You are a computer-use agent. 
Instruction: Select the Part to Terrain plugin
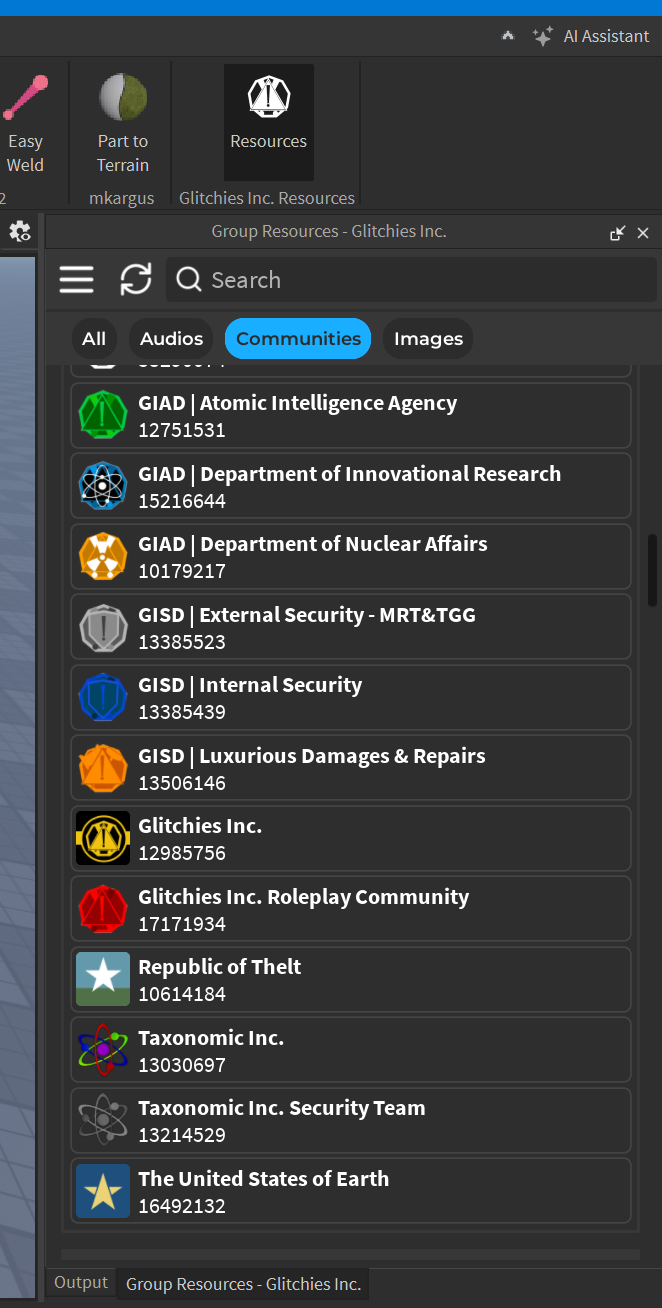click(x=123, y=120)
